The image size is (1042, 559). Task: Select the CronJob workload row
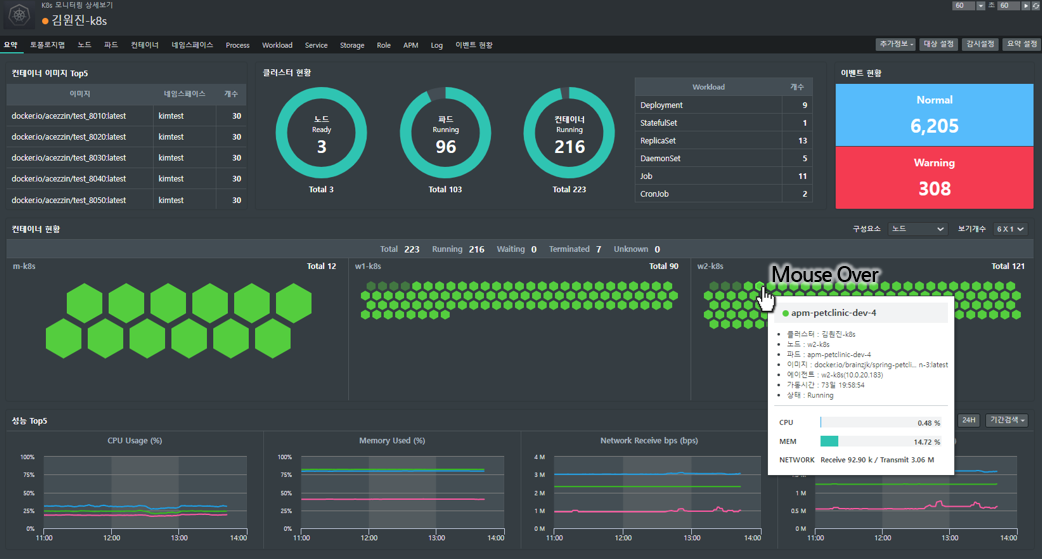[x=723, y=194]
